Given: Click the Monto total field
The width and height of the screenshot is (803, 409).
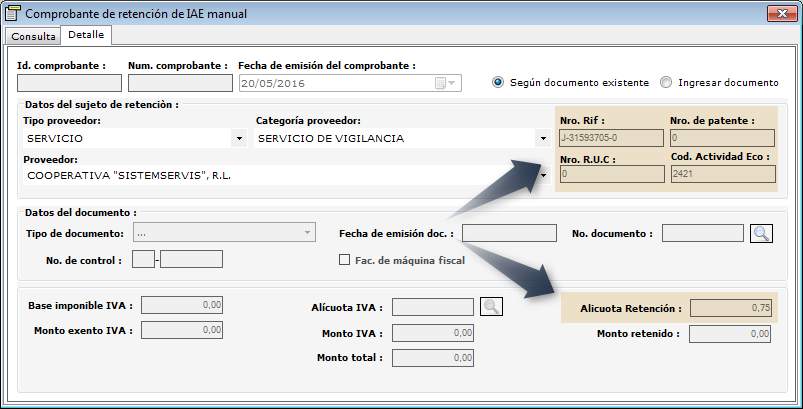Looking at the screenshot, I should 433,358.
